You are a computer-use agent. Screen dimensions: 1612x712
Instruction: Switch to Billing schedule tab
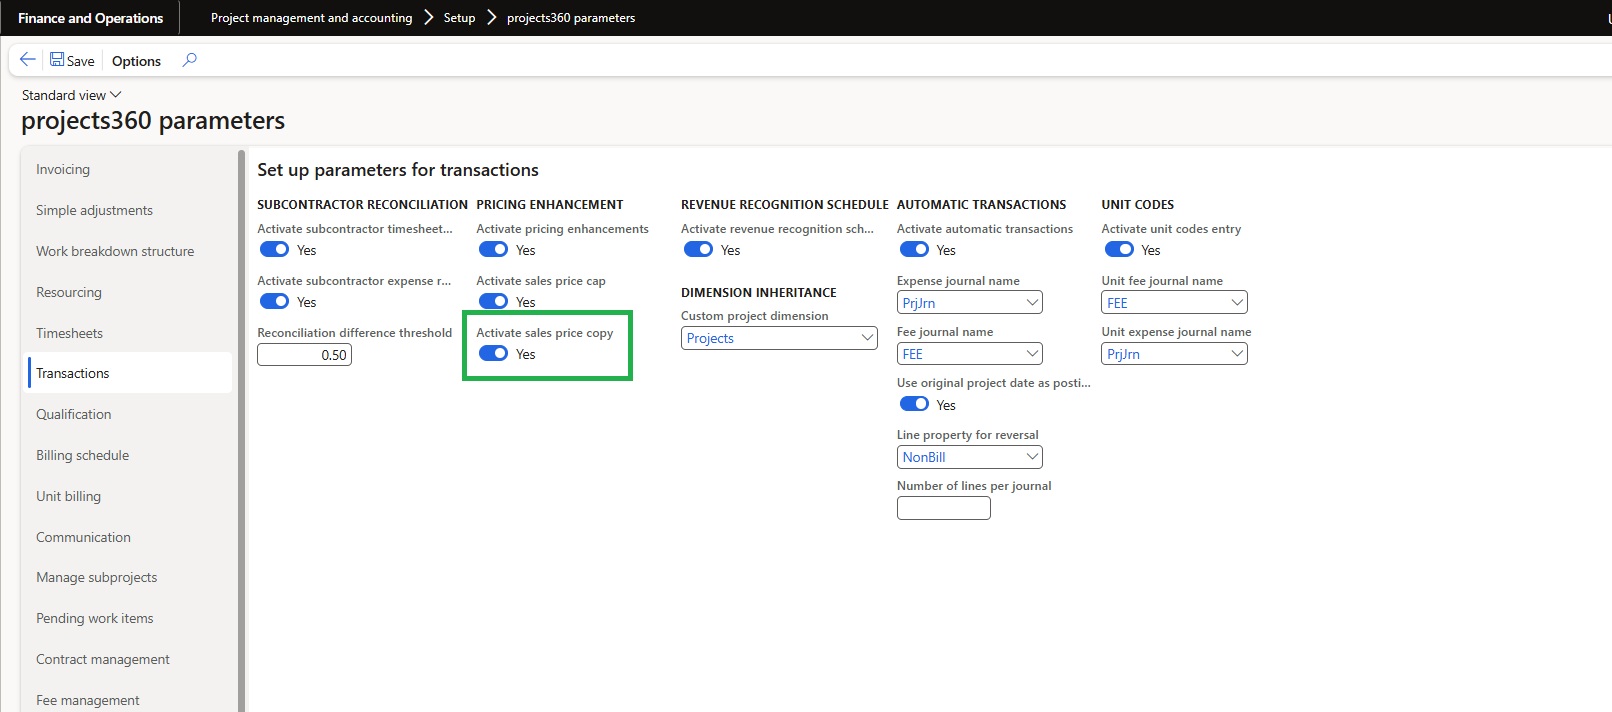coord(82,455)
